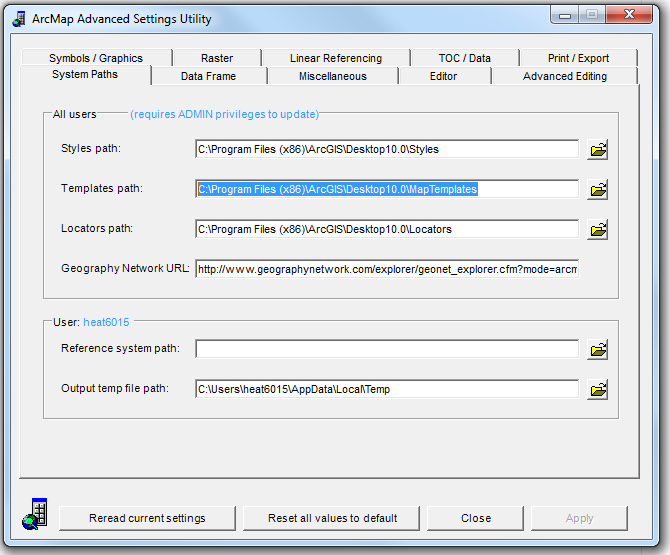Image resolution: width=670 pixels, height=555 pixels.
Task: Click the 'Output temp file path:' label
Action: (115, 388)
